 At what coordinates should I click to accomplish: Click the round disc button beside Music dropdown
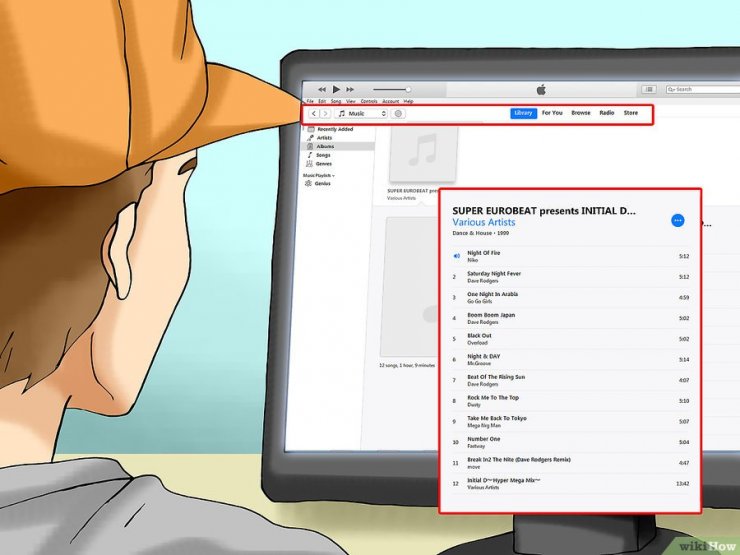pyautogui.click(x=398, y=114)
